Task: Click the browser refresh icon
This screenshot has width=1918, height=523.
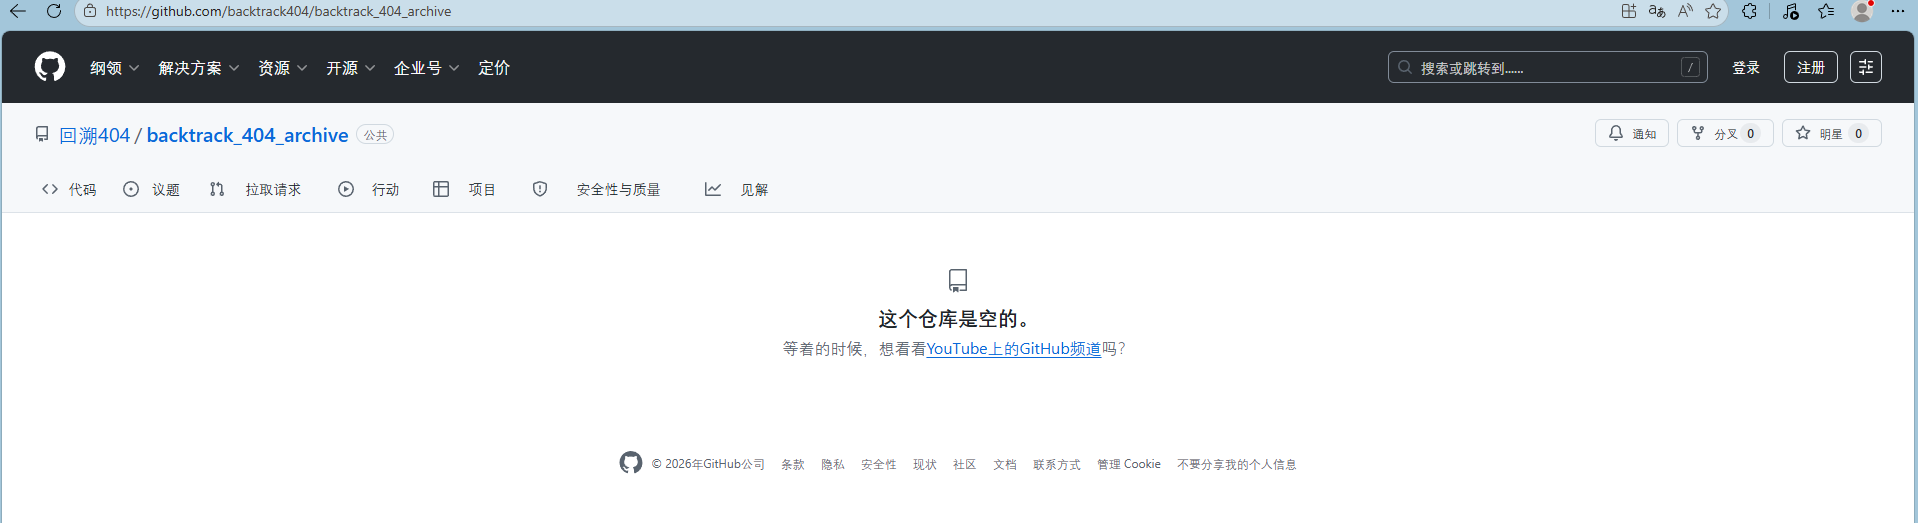Action: [x=54, y=11]
